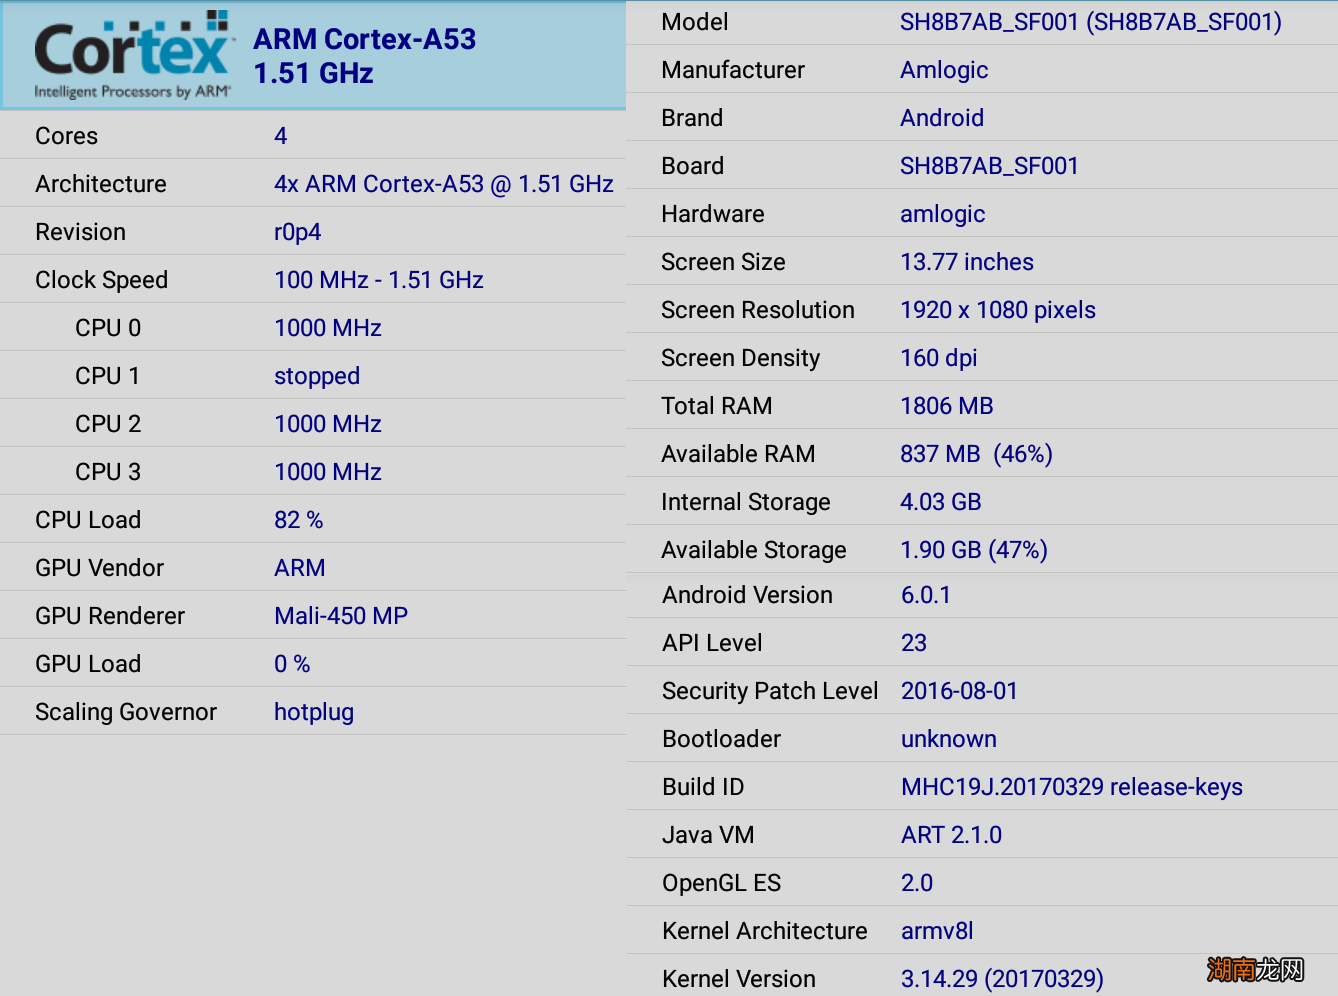Image resolution: width=1338 pixels, height=996 pixels.
Task: Select the Total RAM row
Action: [x=982, y=406]
